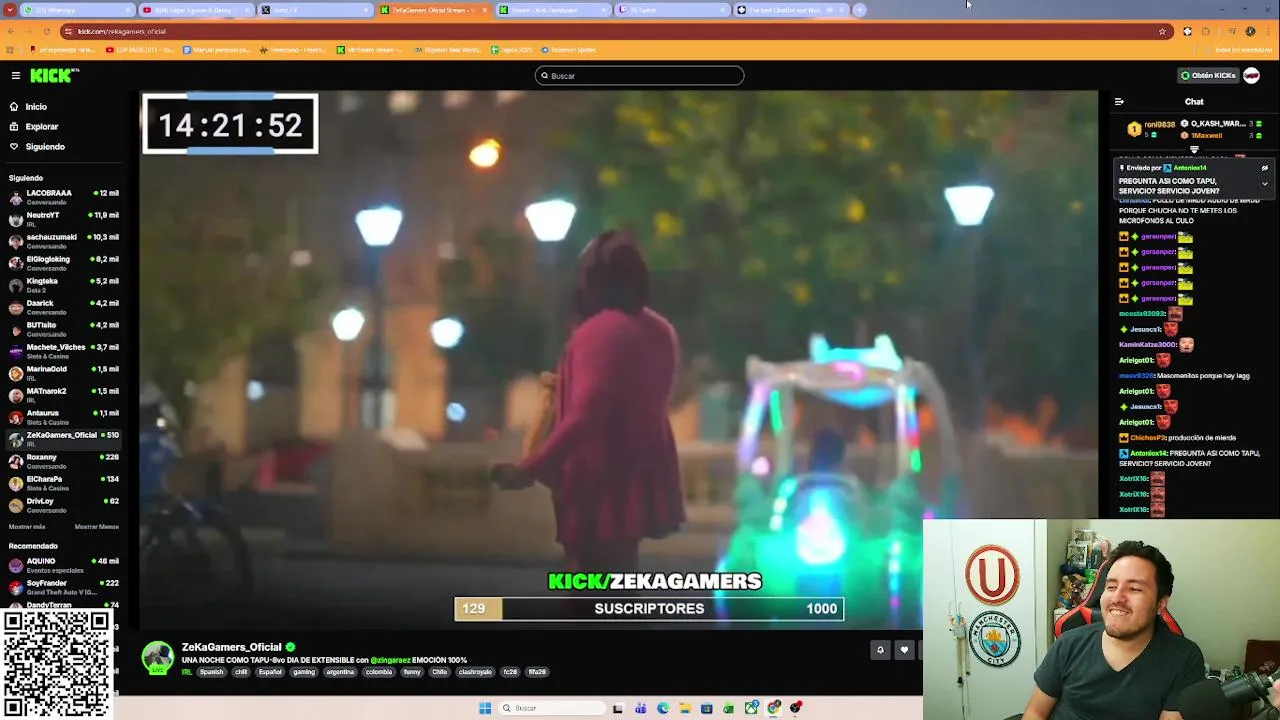Switch to the Twitch browser tab
This screenshot has height=720, width=1280.
point(672,10)
